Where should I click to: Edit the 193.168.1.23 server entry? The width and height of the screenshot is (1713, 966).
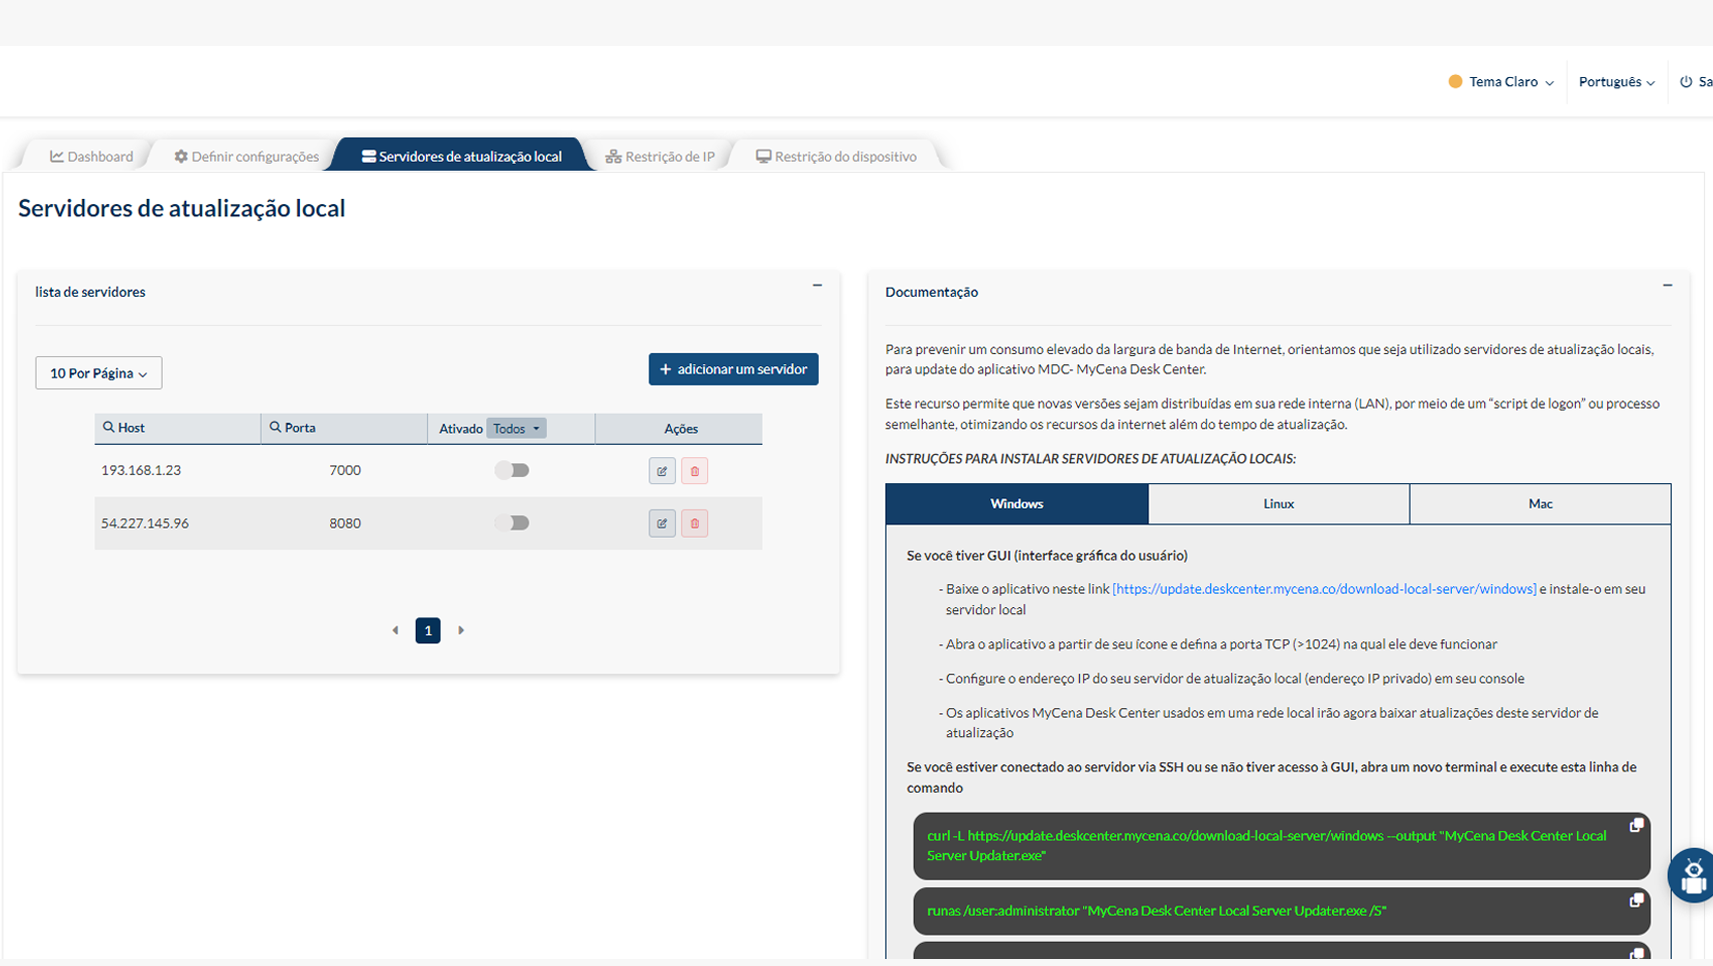tap(662, 471)
